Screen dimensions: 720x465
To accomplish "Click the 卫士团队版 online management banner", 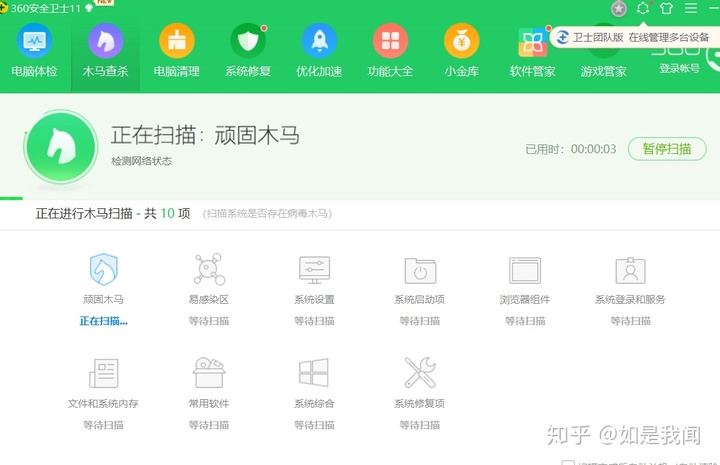I will (x=634, y=37).
